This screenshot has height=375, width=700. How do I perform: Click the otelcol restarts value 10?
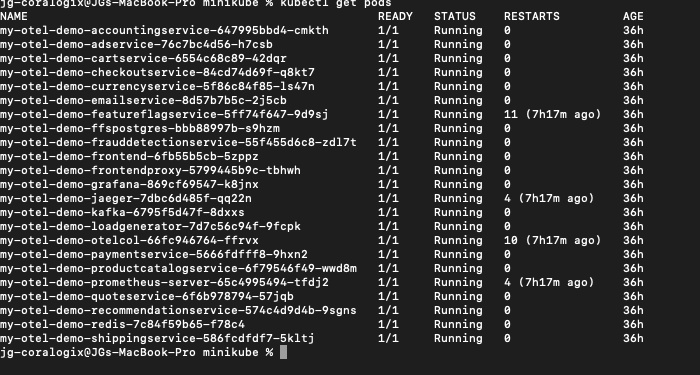[511, 240]
